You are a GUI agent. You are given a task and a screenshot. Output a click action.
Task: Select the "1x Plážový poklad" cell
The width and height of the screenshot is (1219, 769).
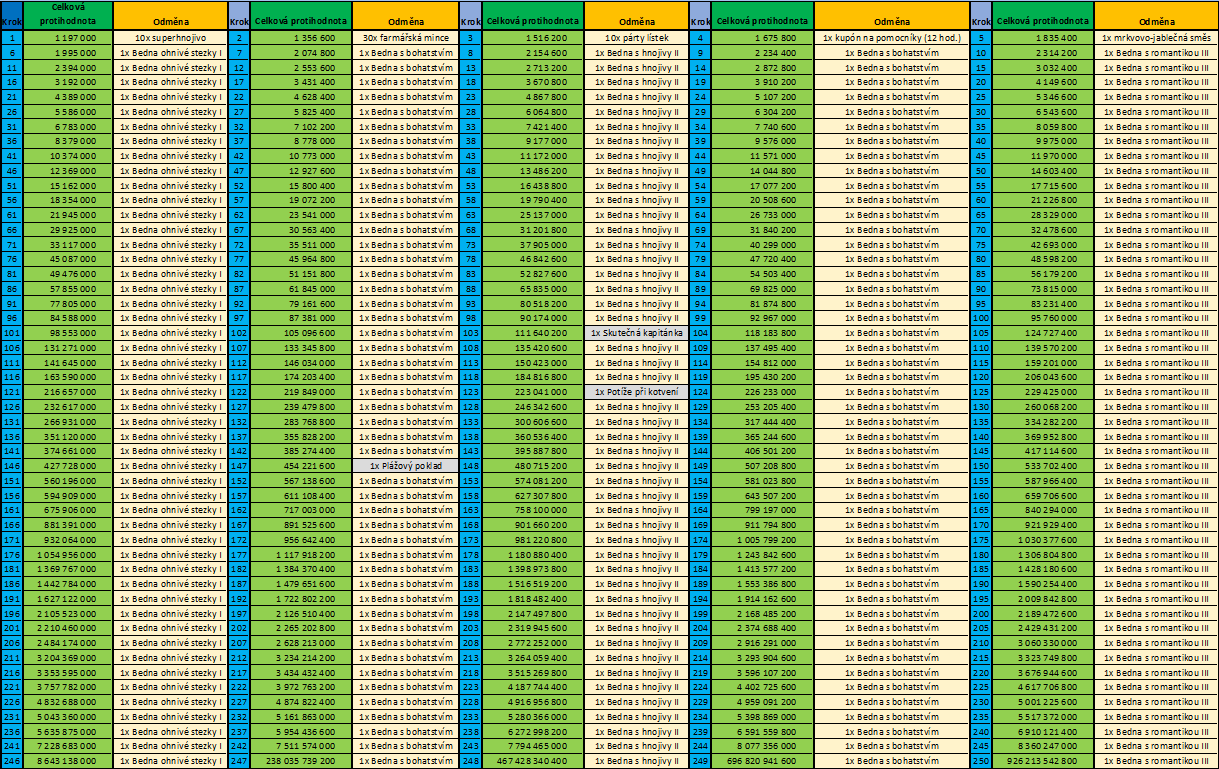(404, 466)
